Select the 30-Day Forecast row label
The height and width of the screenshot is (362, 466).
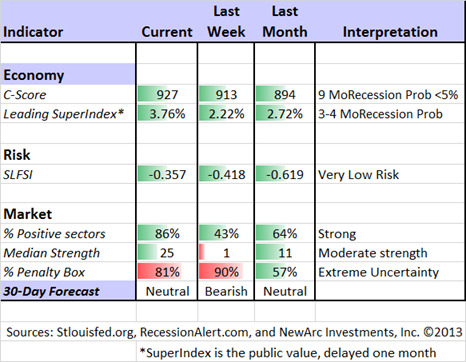coord(51,291)
